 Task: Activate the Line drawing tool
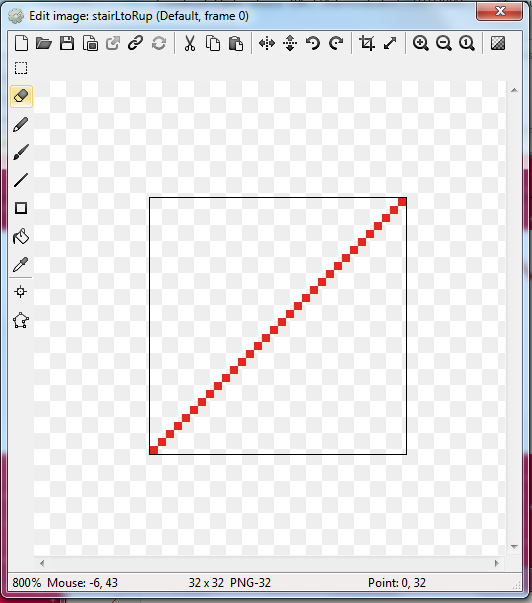(x=21, y=180)
